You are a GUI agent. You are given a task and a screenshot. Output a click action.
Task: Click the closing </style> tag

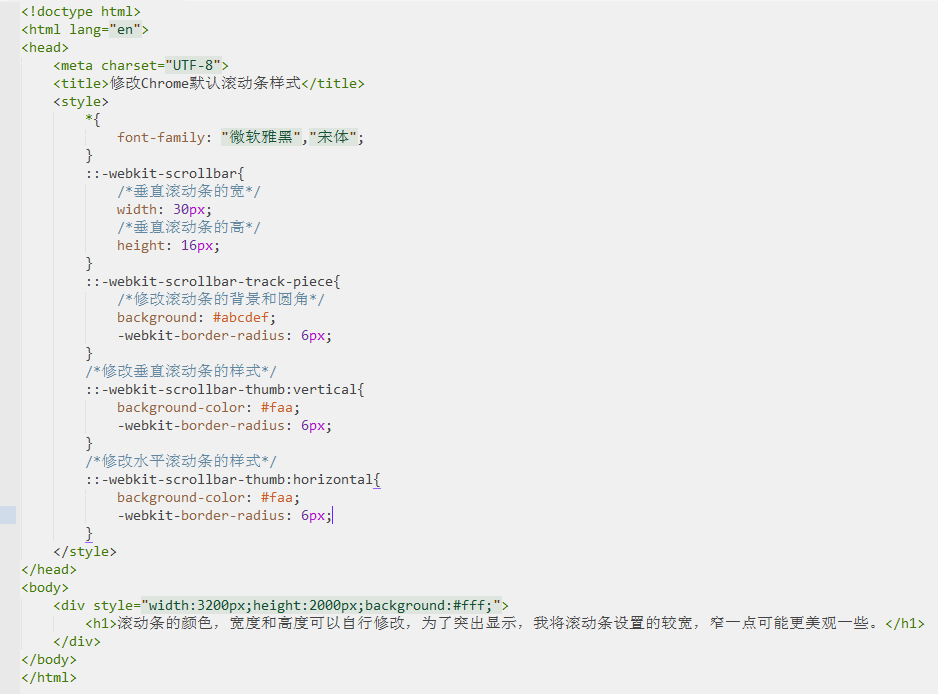[85, 551]
